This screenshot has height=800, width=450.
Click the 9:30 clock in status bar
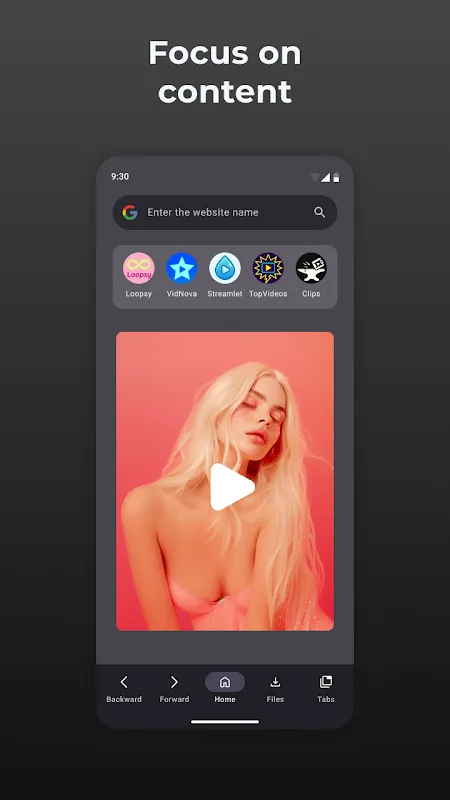point(120,177)
